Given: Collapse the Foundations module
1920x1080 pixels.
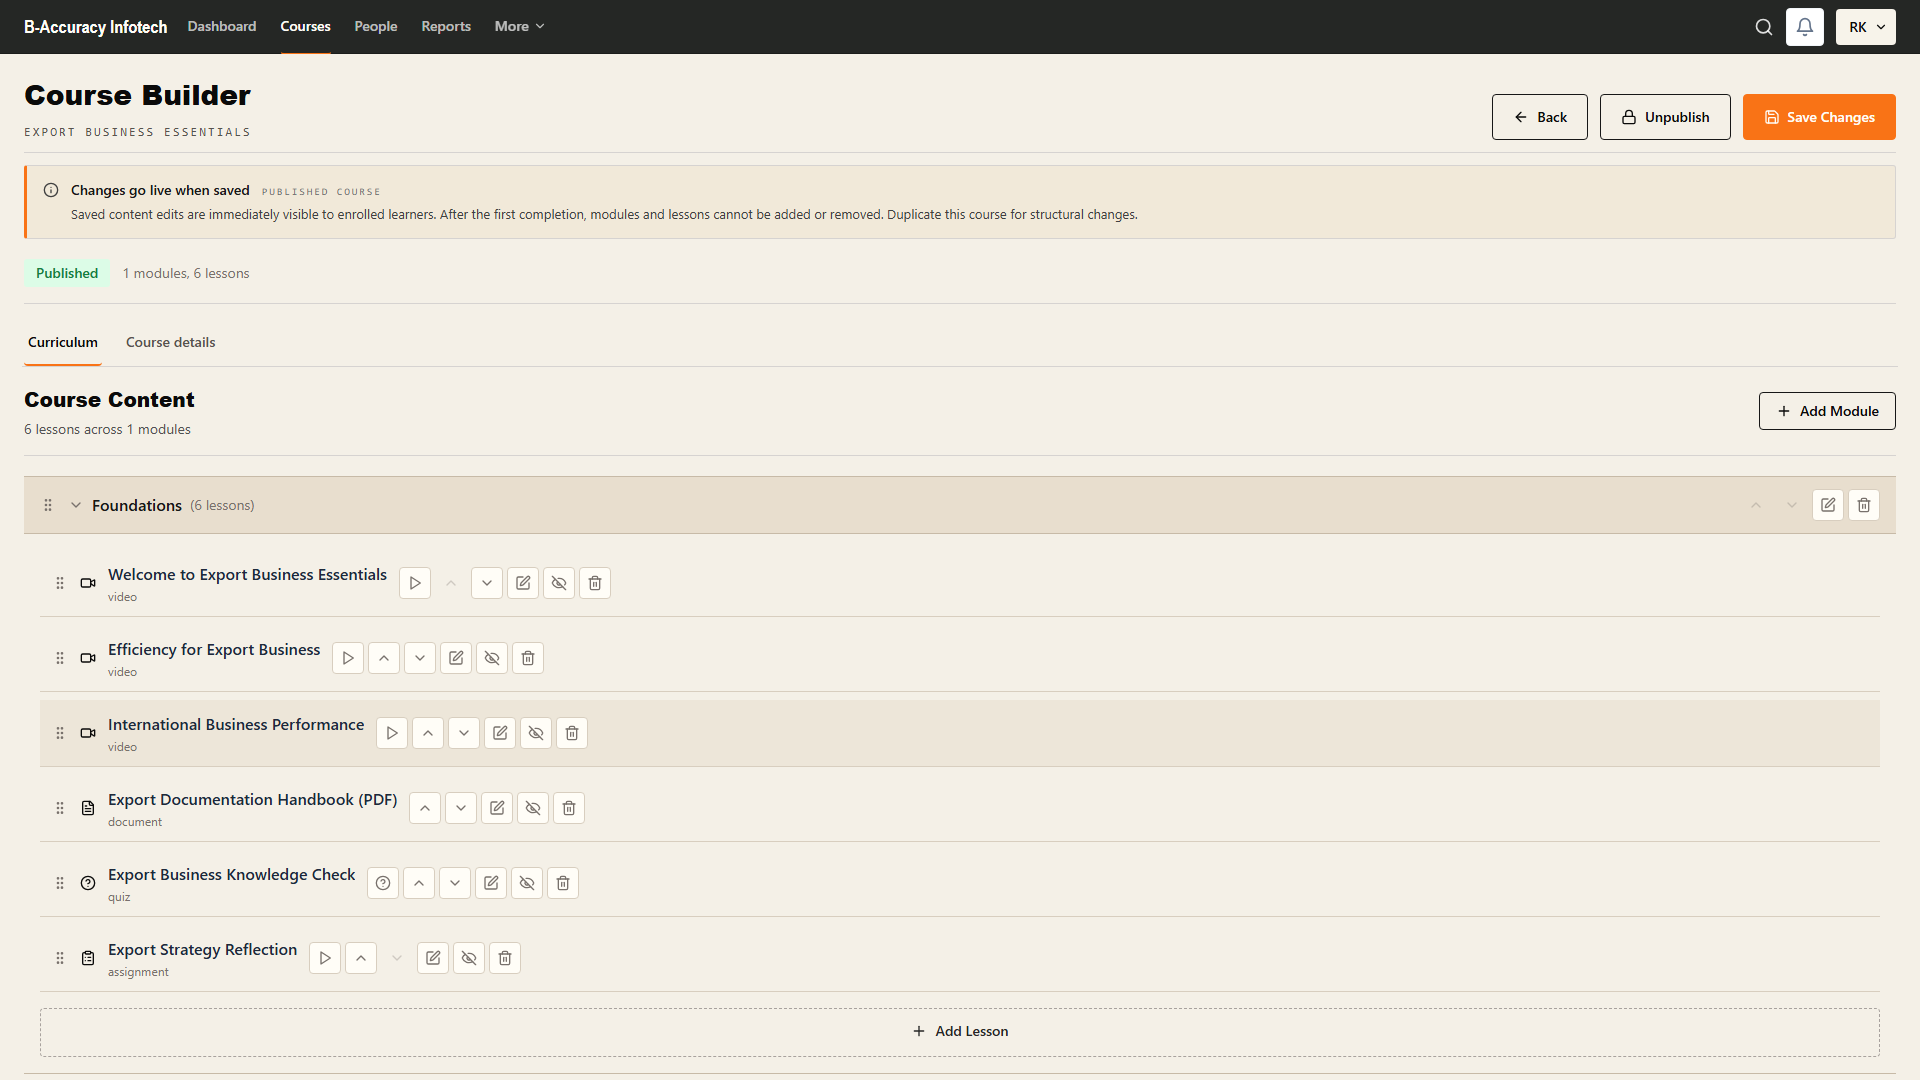Looking at the screenshot, I should (76, 505).
